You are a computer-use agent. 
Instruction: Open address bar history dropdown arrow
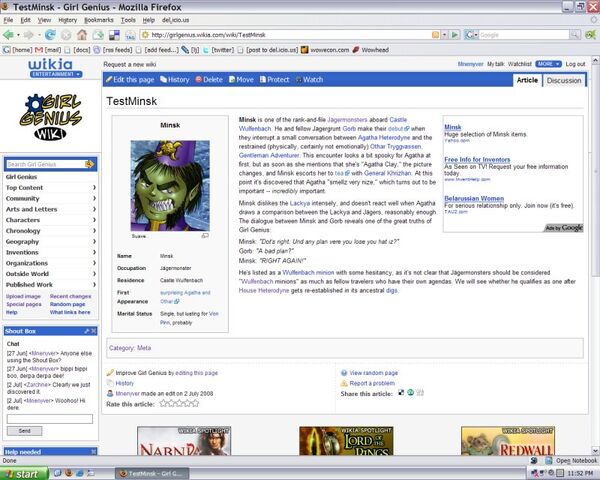444,35
